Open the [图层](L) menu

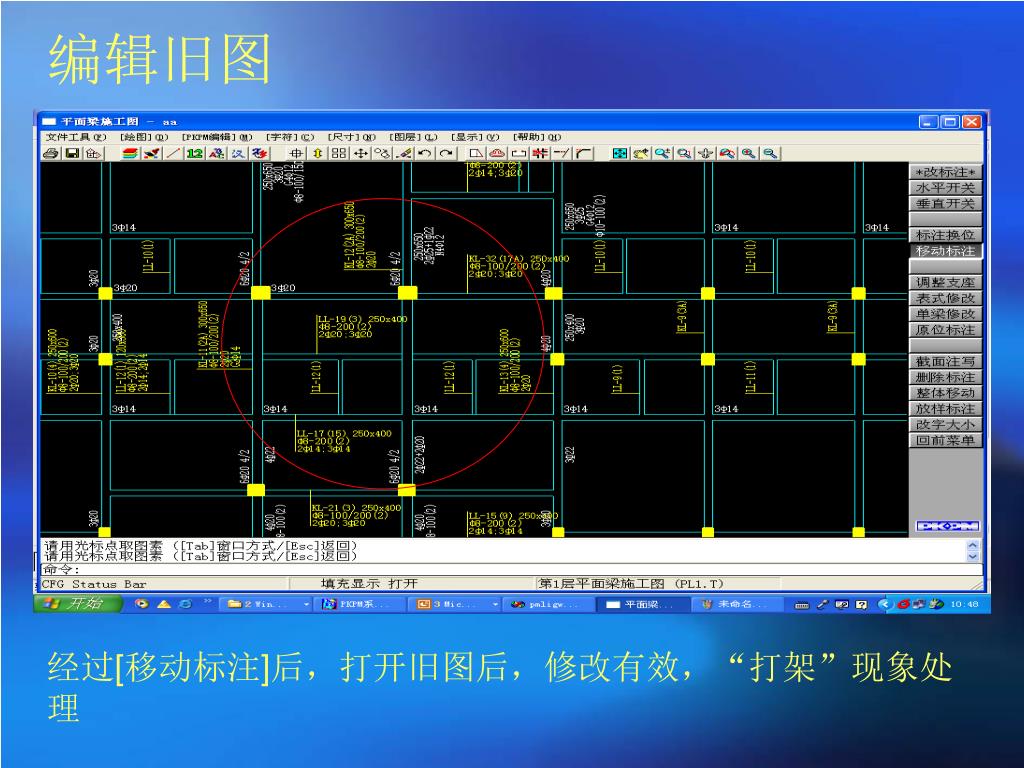[x=413, y=137]
